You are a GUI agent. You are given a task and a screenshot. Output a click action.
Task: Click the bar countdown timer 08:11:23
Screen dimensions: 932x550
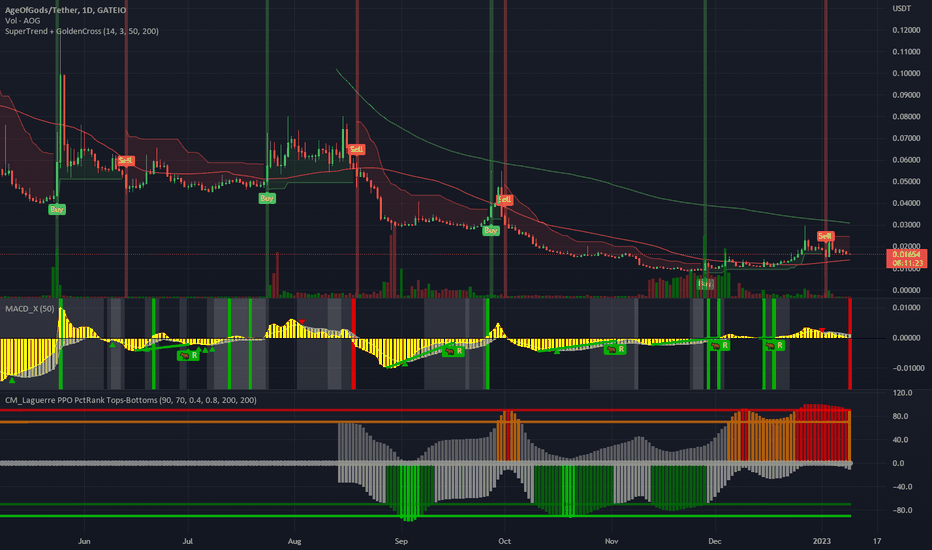click(906, 263)
